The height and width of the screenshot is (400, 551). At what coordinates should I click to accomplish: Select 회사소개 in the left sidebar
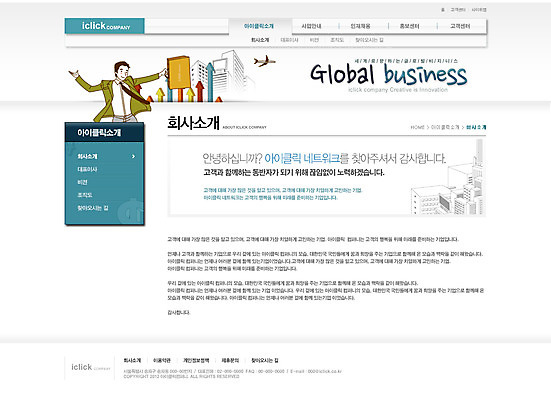pyautogui.click(x=87, y=156)
